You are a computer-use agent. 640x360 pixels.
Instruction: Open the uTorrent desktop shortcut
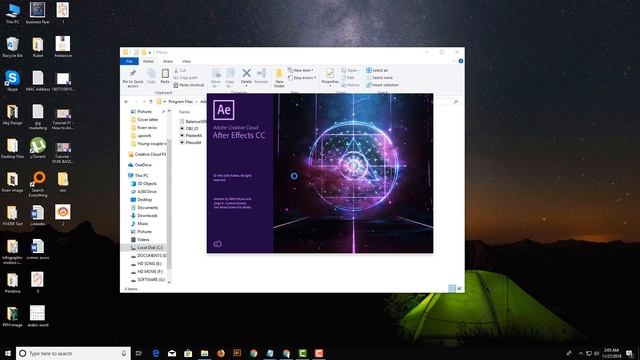38,148
